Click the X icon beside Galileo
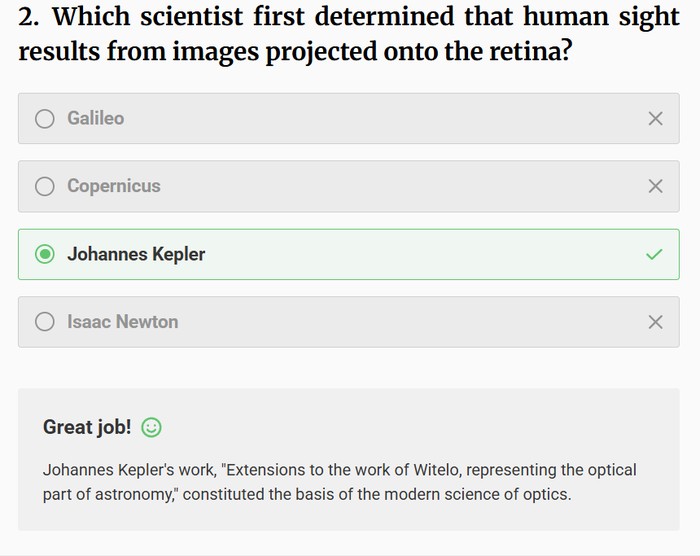This screenshot has height=556, width=700. tap(655, 119)
